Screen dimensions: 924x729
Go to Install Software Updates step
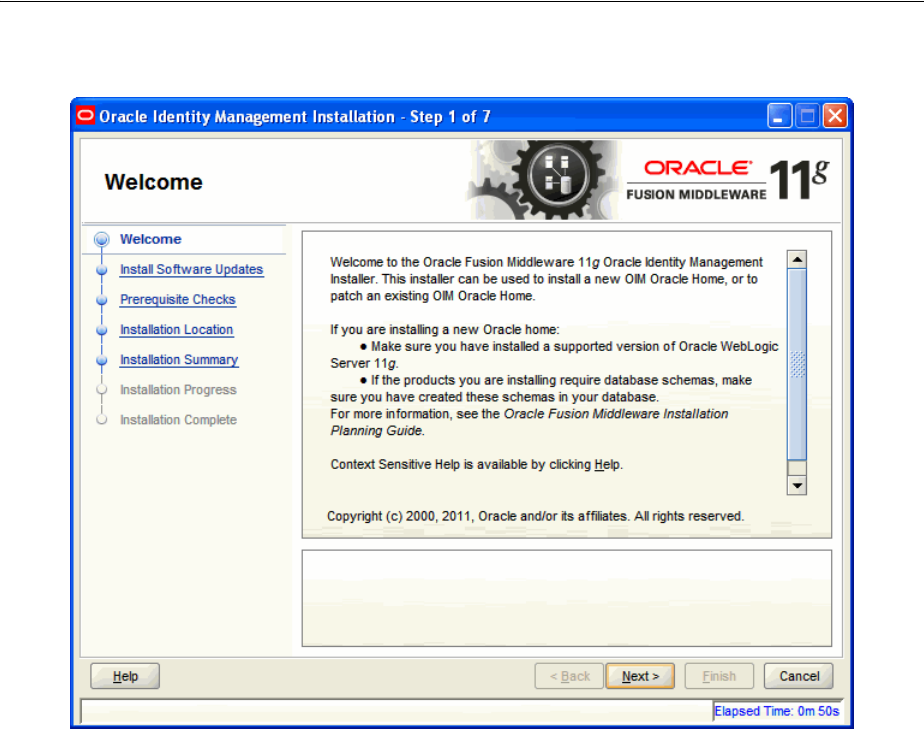[192, 269]
